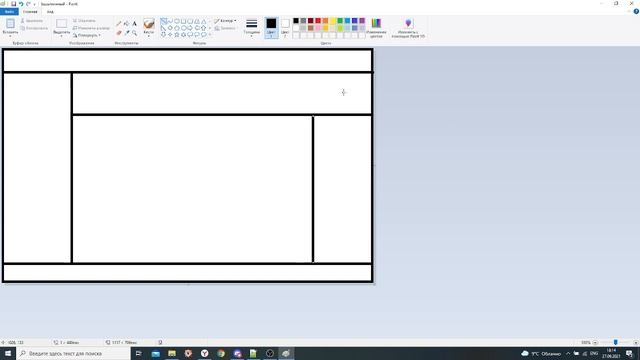This screenshot has width=640, height=360.
Task: Click the zoom out minus button
Action: coord(596,342)
